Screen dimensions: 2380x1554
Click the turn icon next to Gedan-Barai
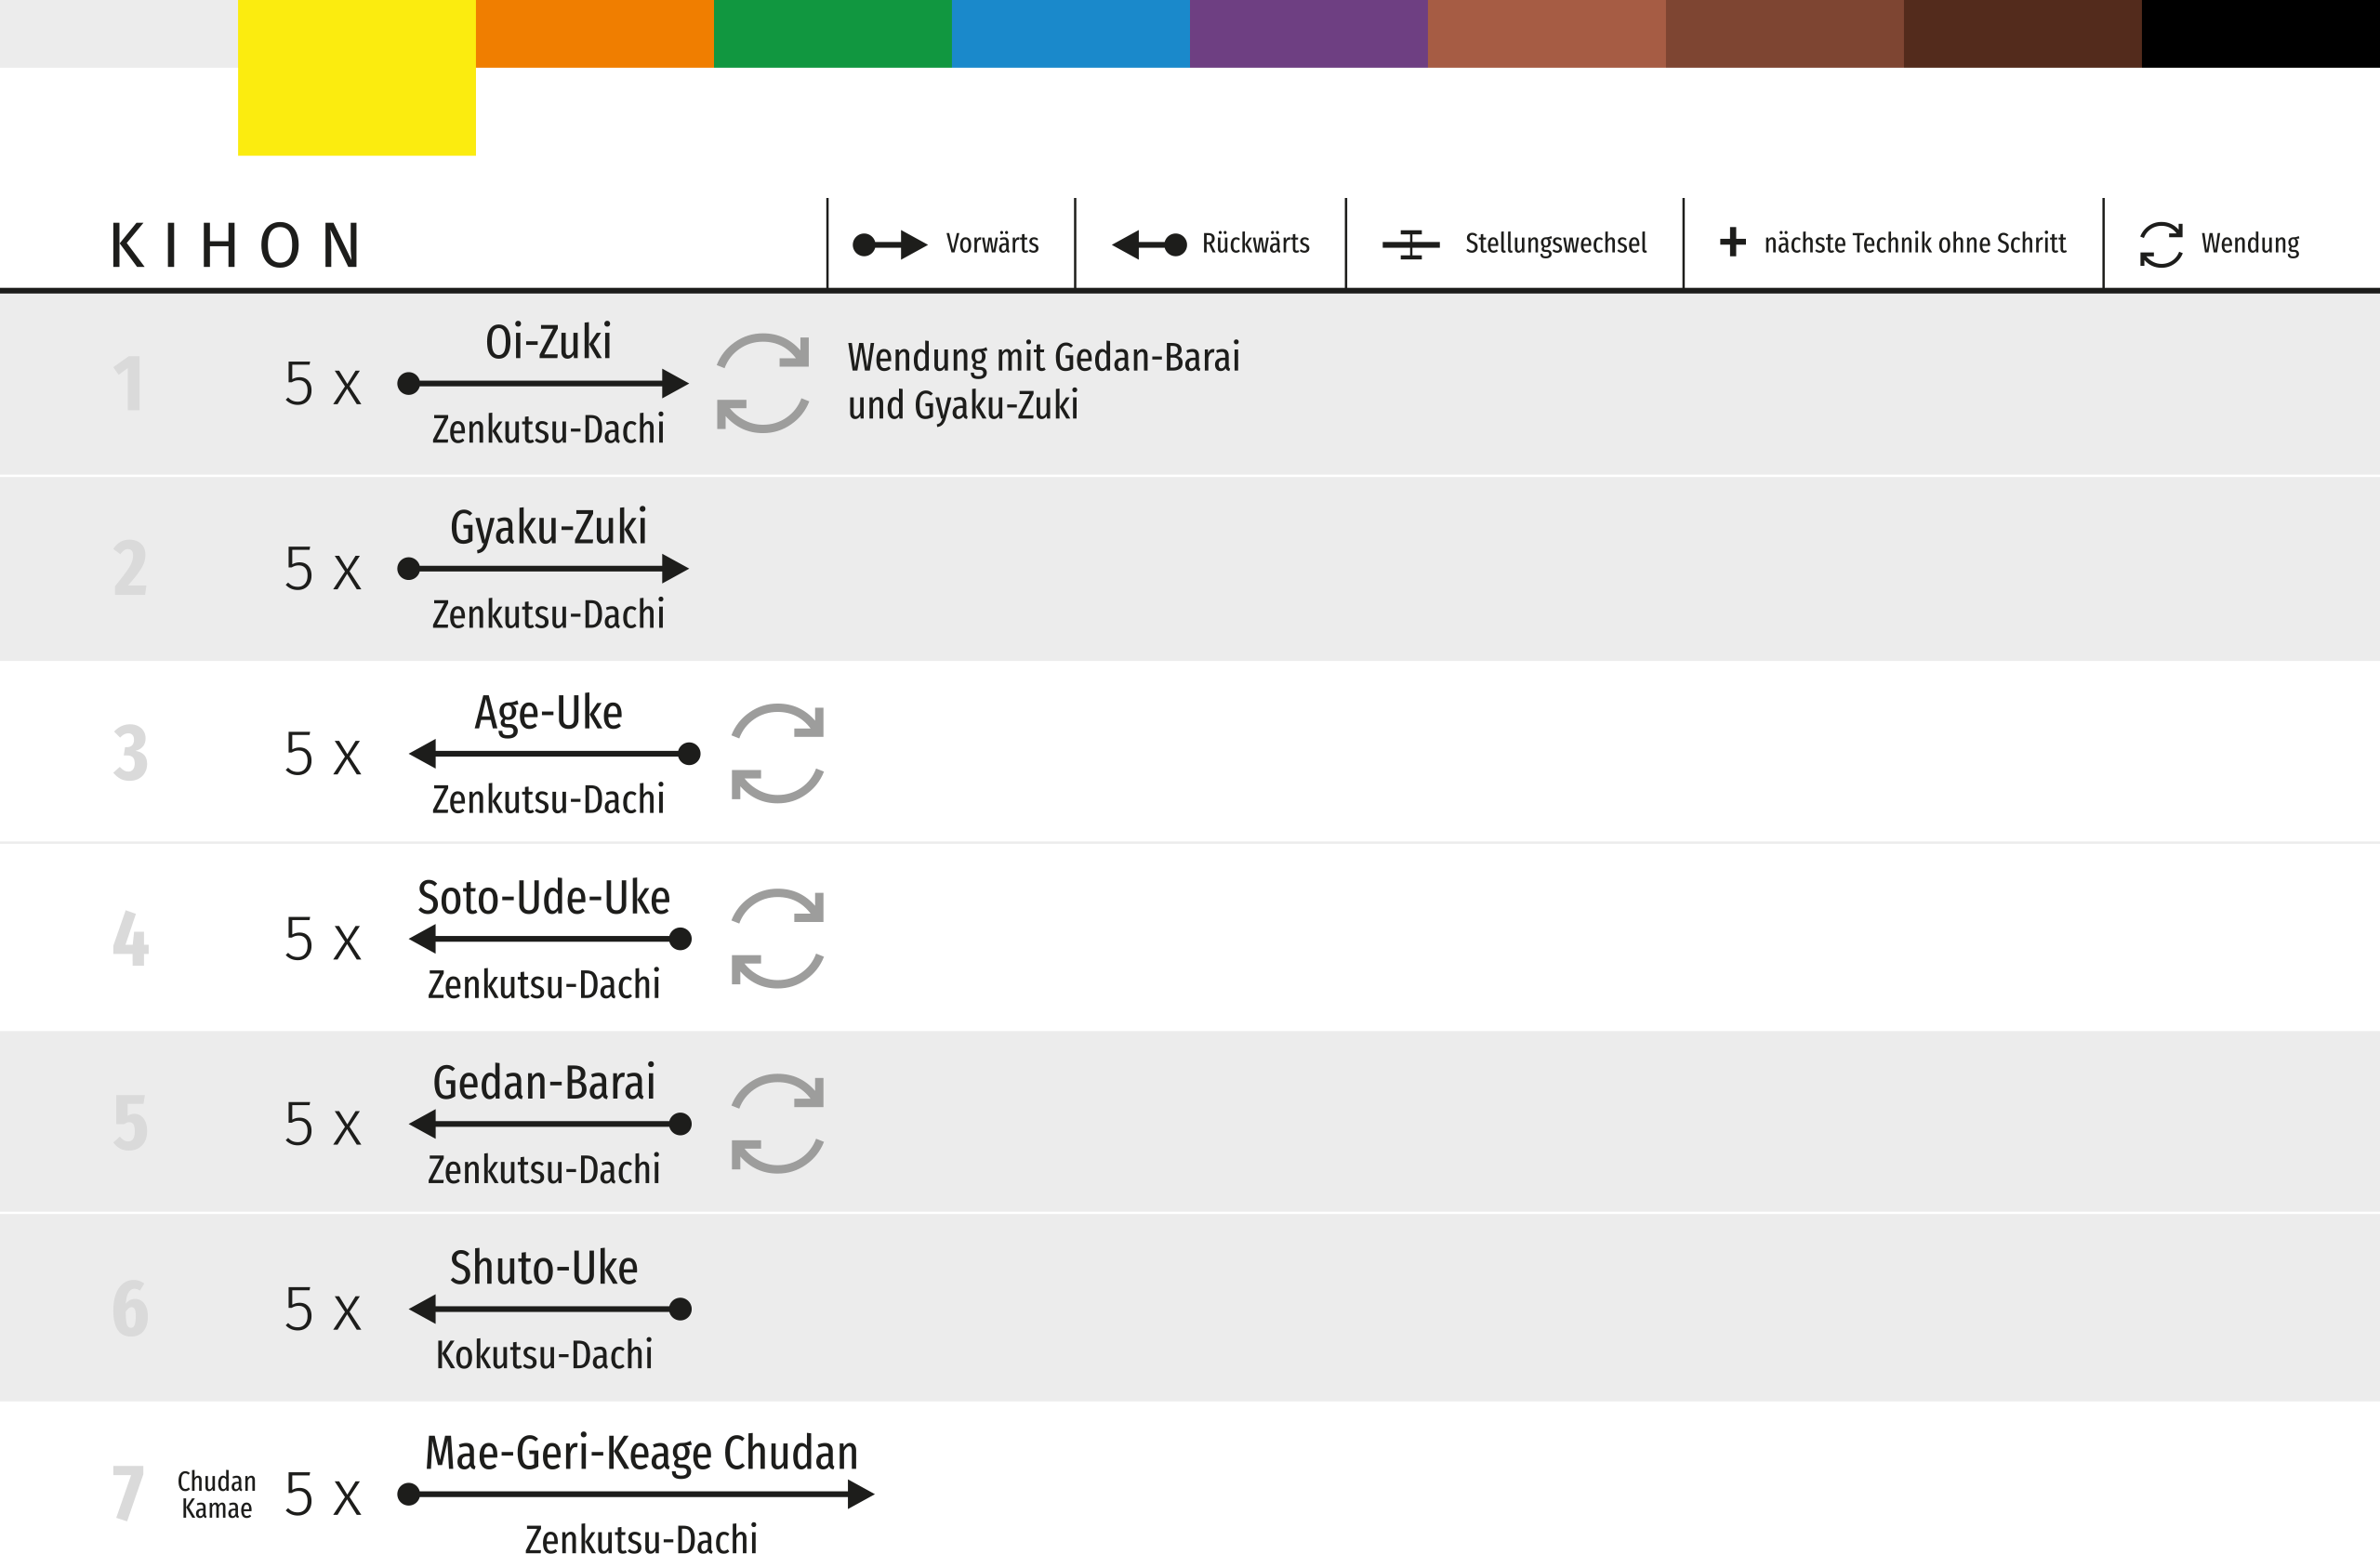pos(777,1123)
